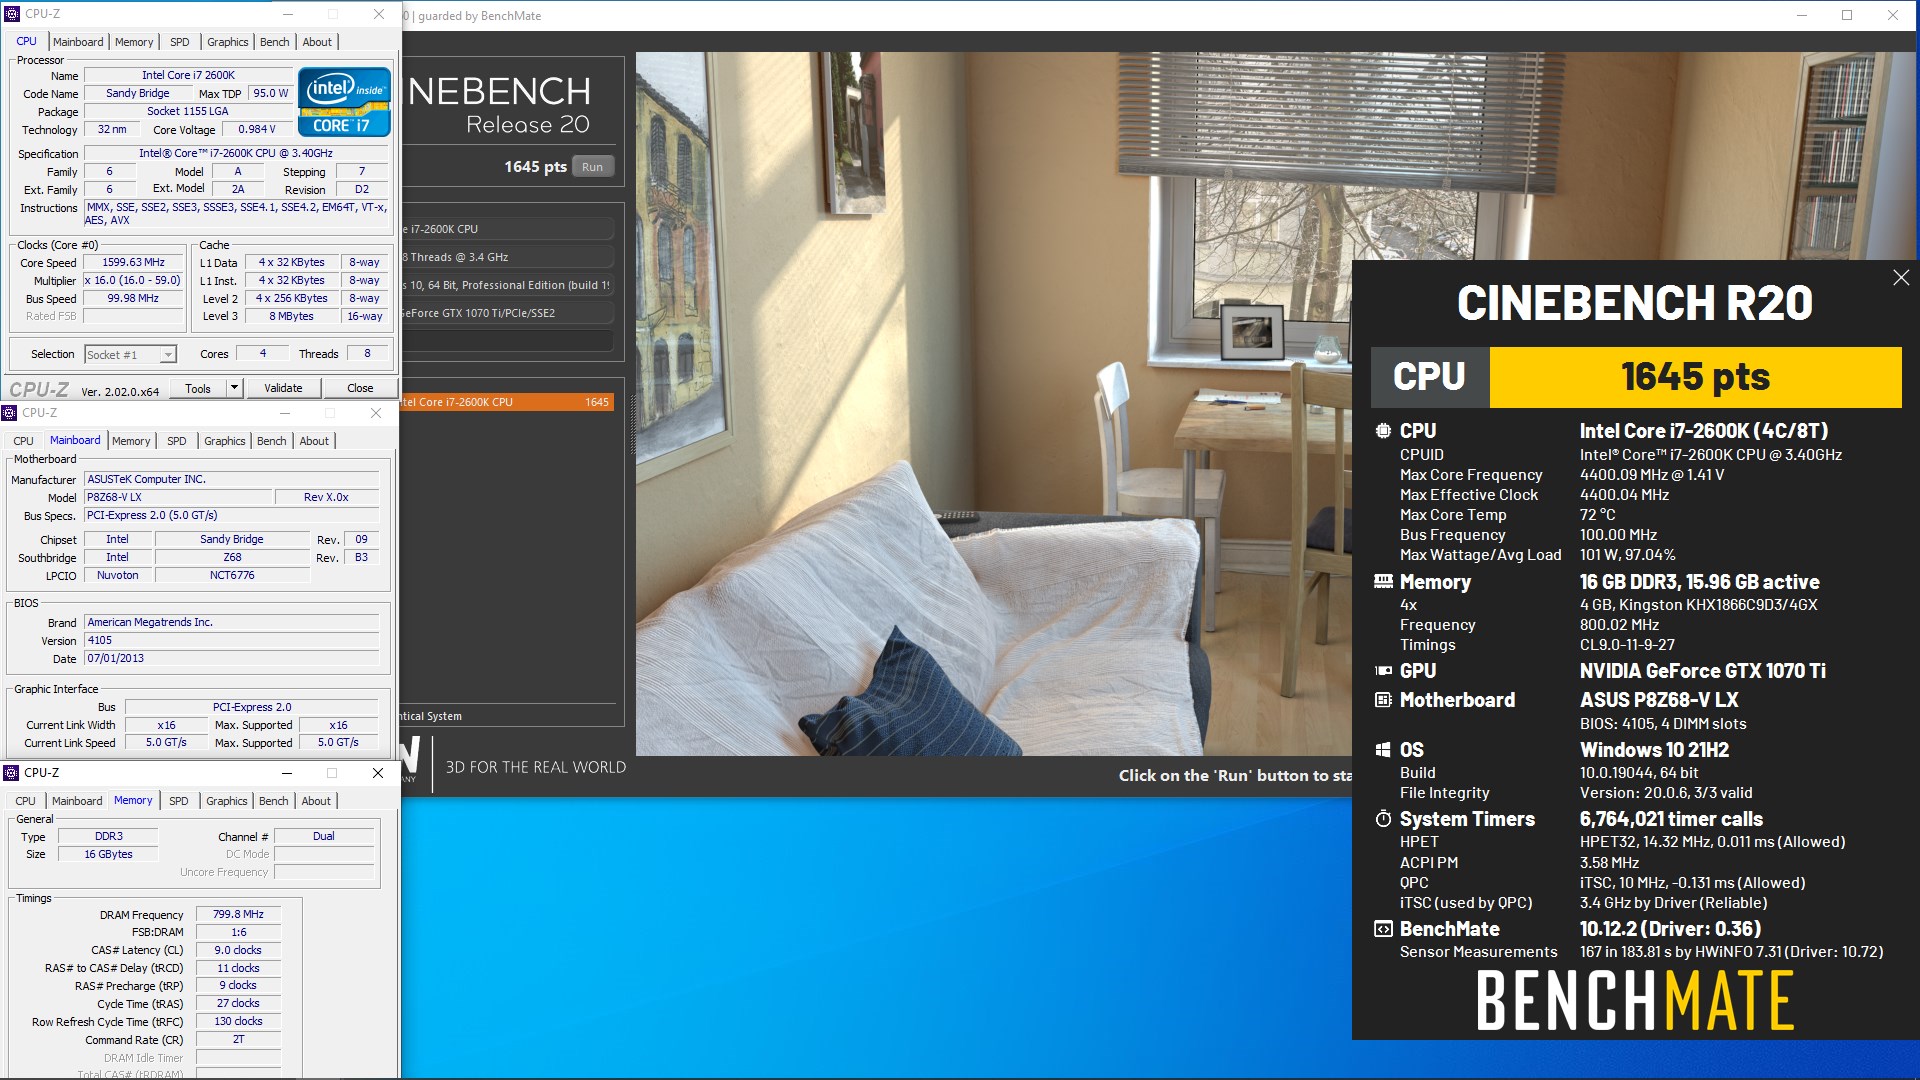Switch to Memory tab in top CPU-Z window
Viewport: 1920px width, 1080px height.
click(x=134, y=42)
